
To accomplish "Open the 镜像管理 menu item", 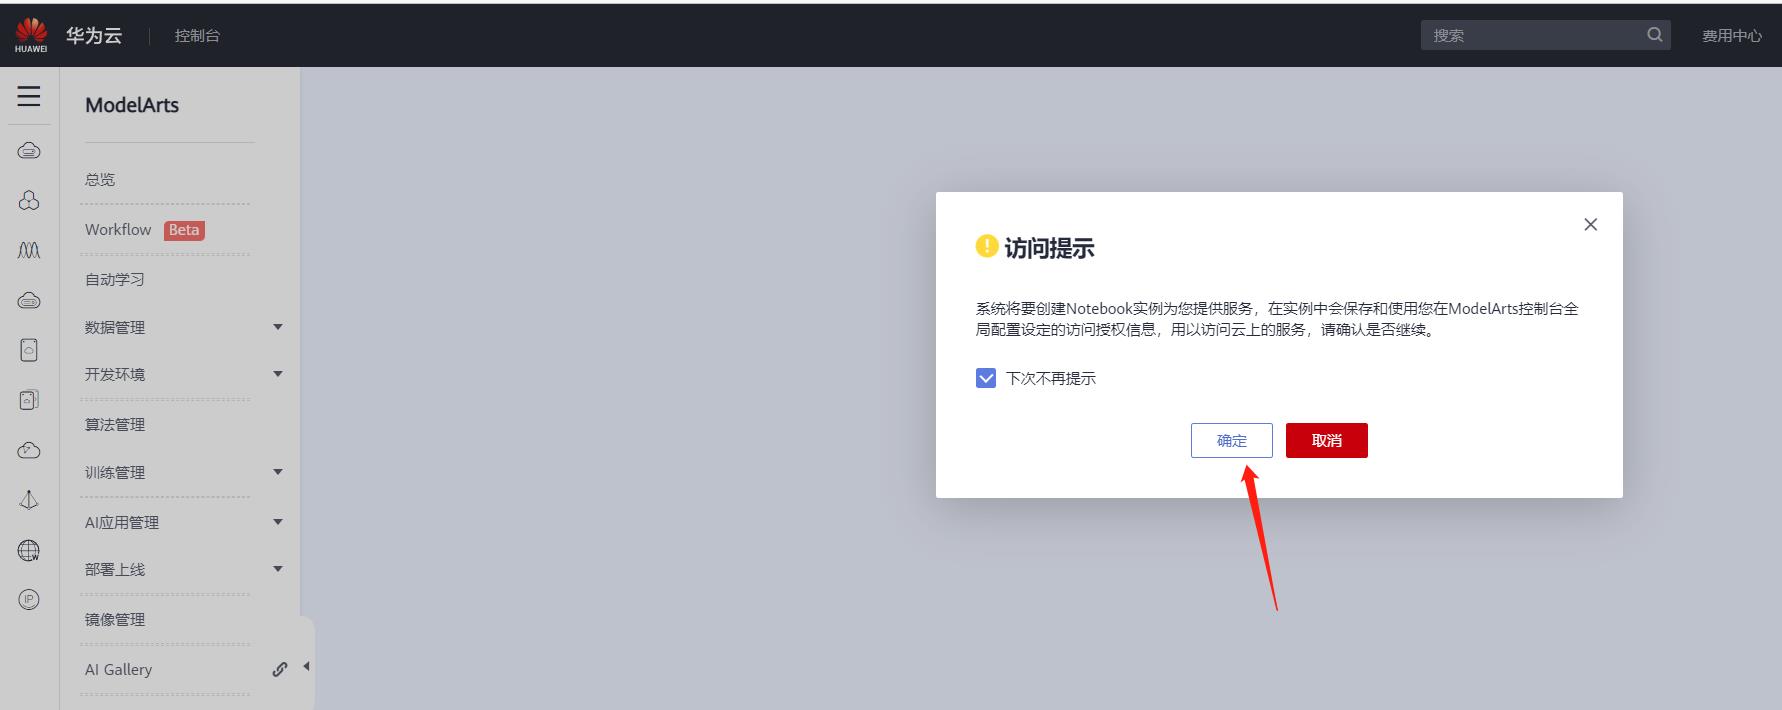I will [115, 619].
